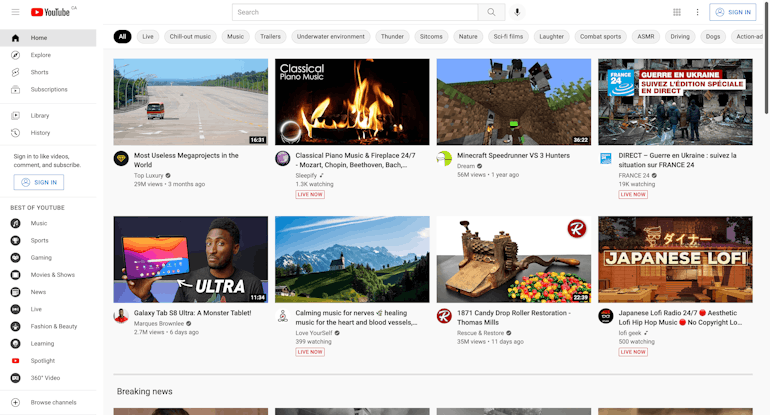Open 1871 Candy Drop Roller Restoration title
This screenshot has height=415, width=770.
coord(514,317)
